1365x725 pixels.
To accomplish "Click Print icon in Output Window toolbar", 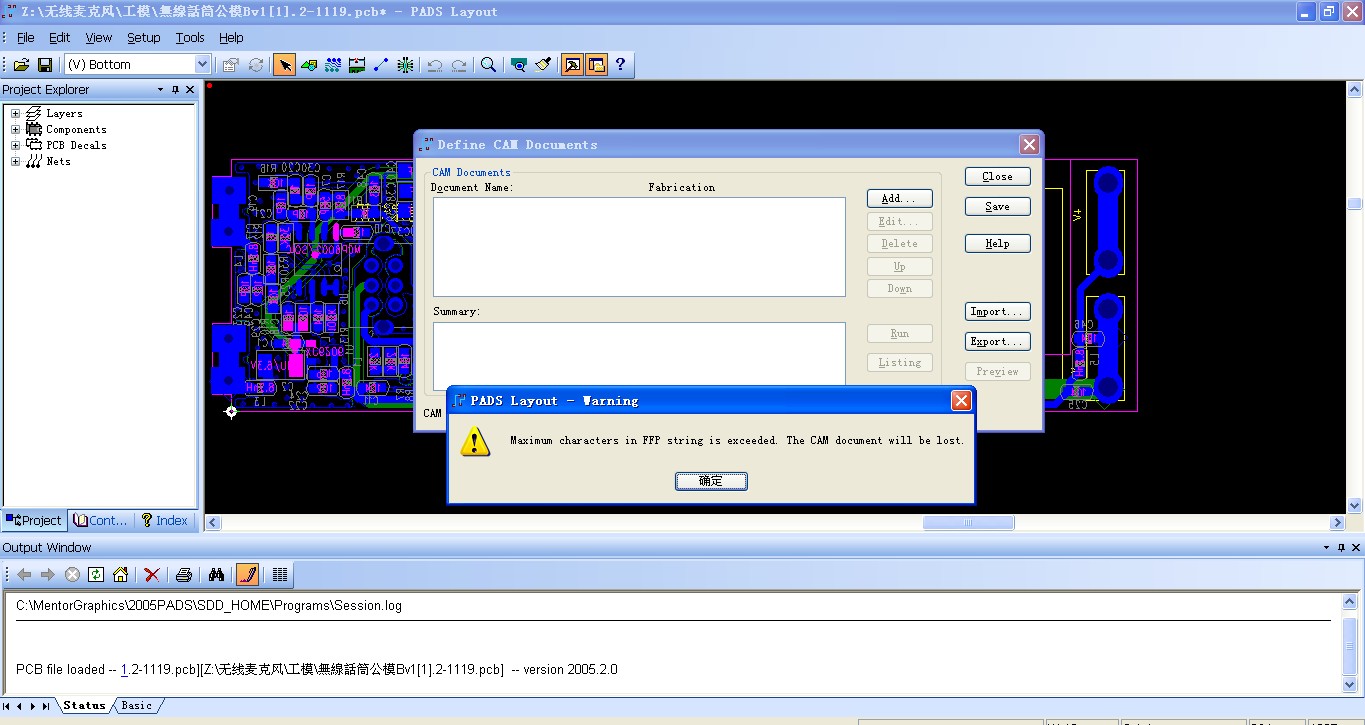I will tap(184, 574).
